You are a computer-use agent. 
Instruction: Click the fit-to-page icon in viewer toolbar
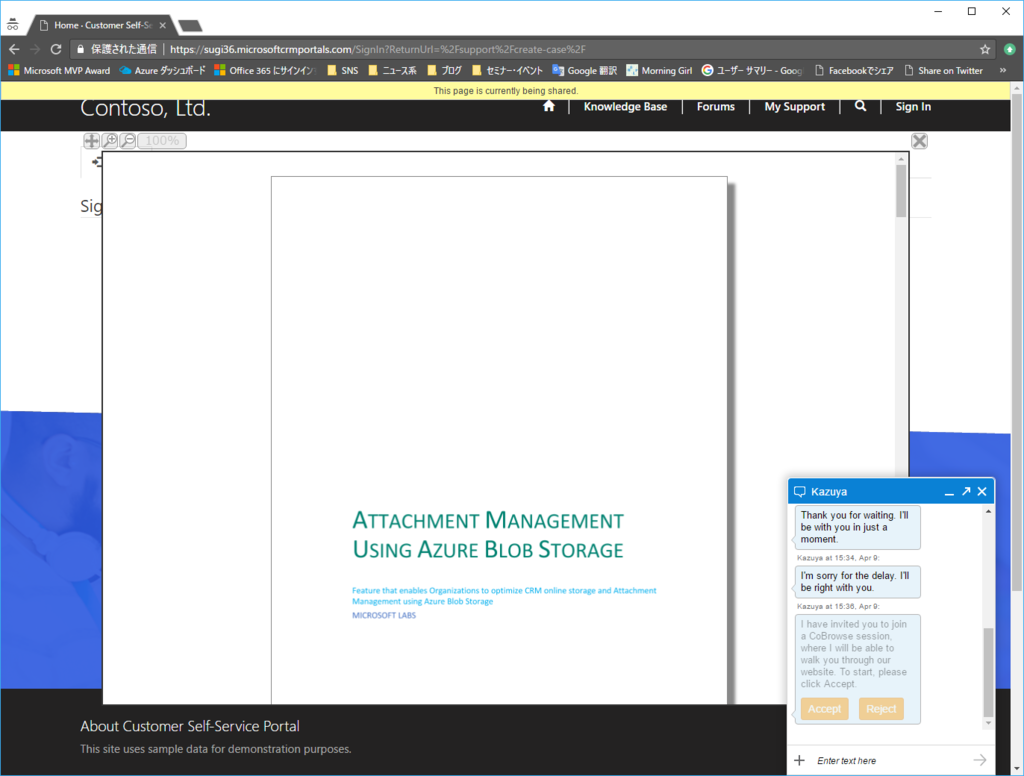[91, 140]
